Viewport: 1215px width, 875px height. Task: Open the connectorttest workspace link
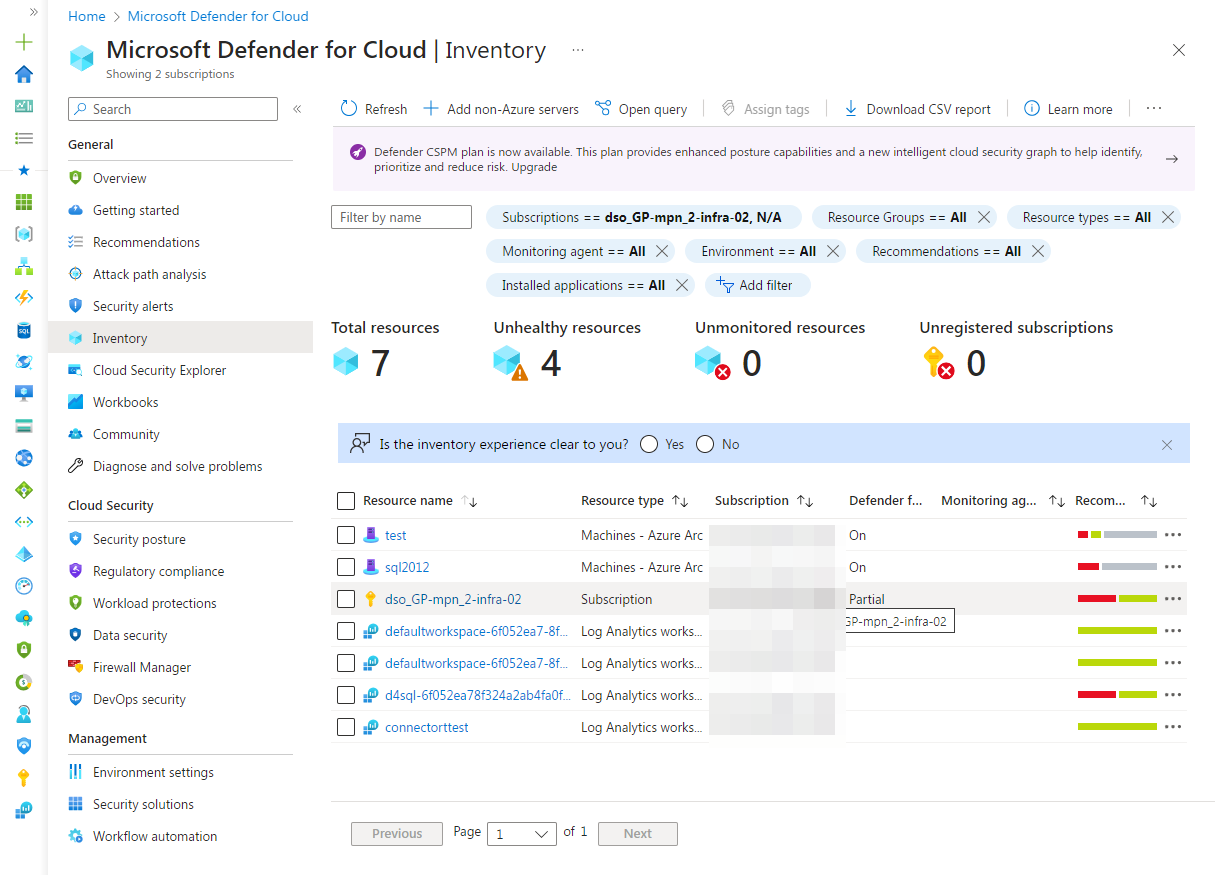tap(427, 727)
